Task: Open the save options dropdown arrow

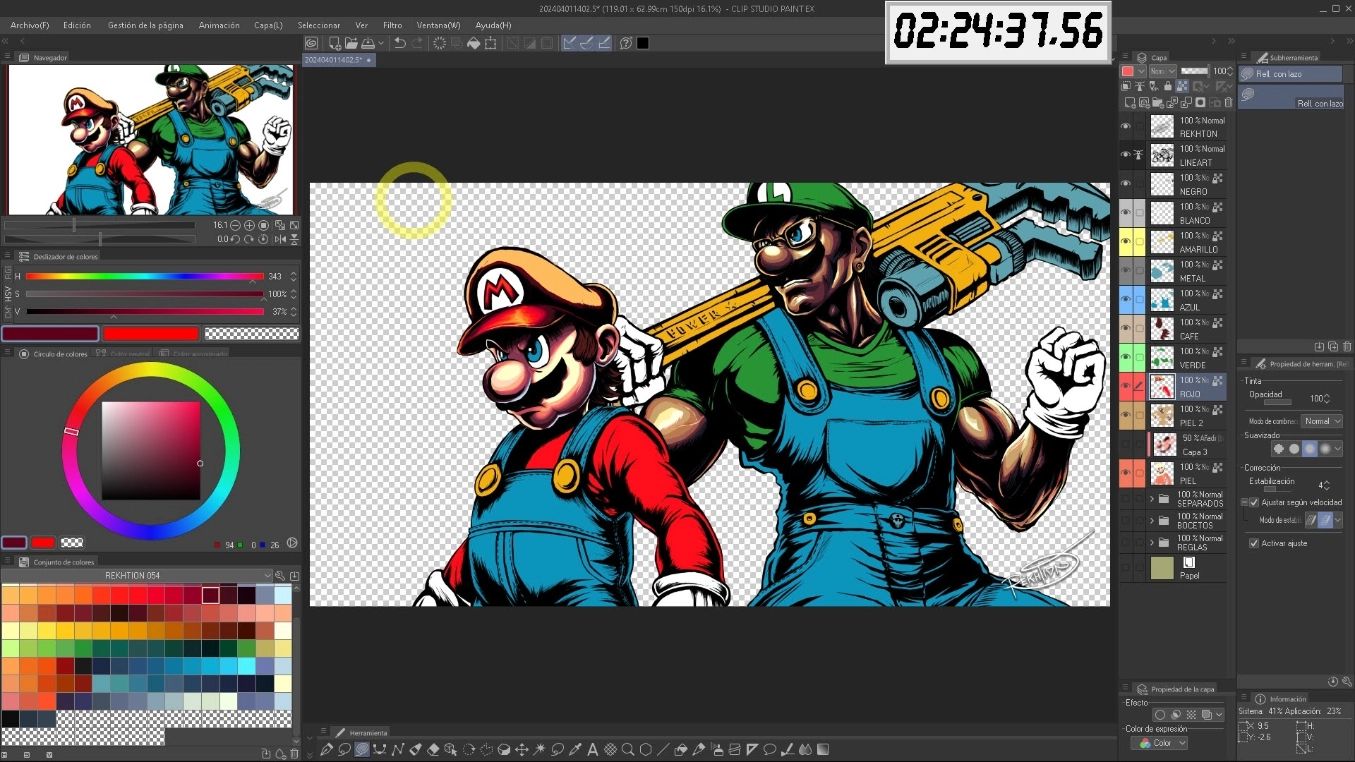Action: click(x=381, y=43)
